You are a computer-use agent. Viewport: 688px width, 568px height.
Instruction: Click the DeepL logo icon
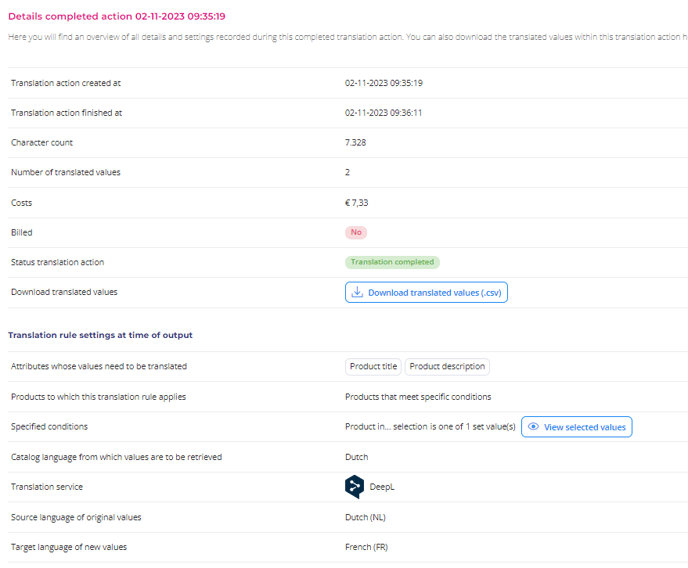pos(355,486)
